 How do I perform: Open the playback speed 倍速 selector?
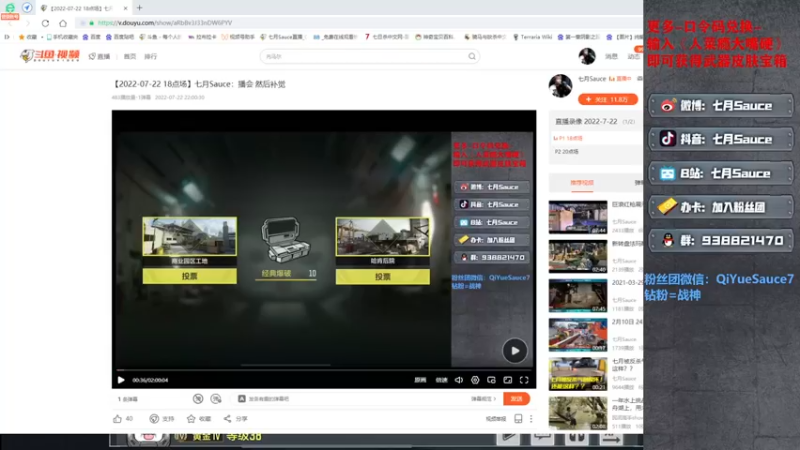441,380
